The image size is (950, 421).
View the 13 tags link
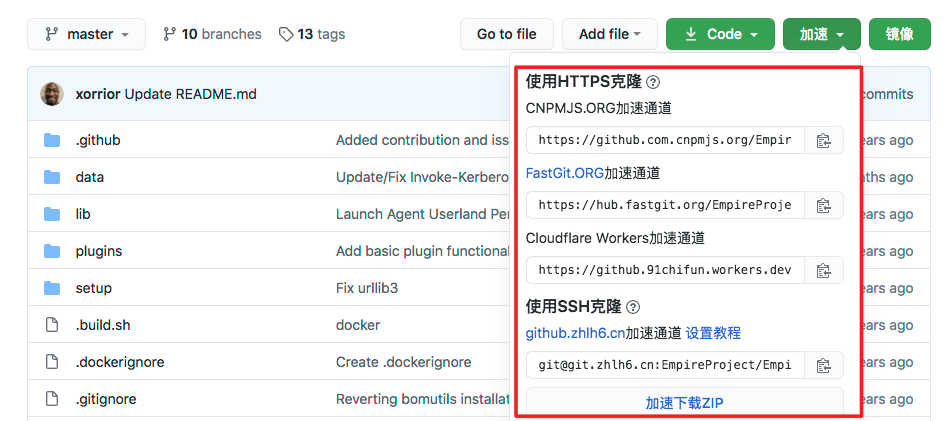point(312,34)
